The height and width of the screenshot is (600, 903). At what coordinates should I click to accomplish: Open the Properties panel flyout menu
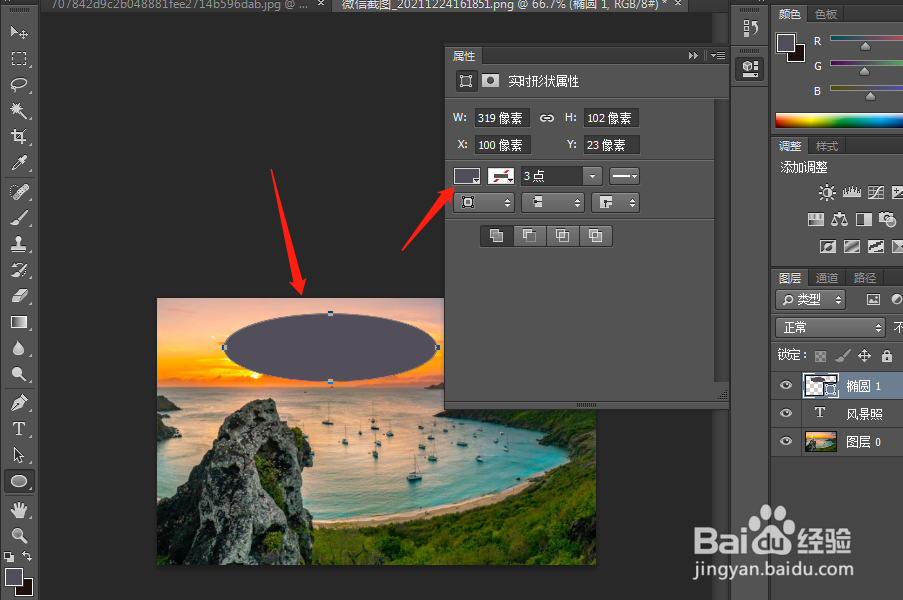pyautogui.click(x=718, y=55)
